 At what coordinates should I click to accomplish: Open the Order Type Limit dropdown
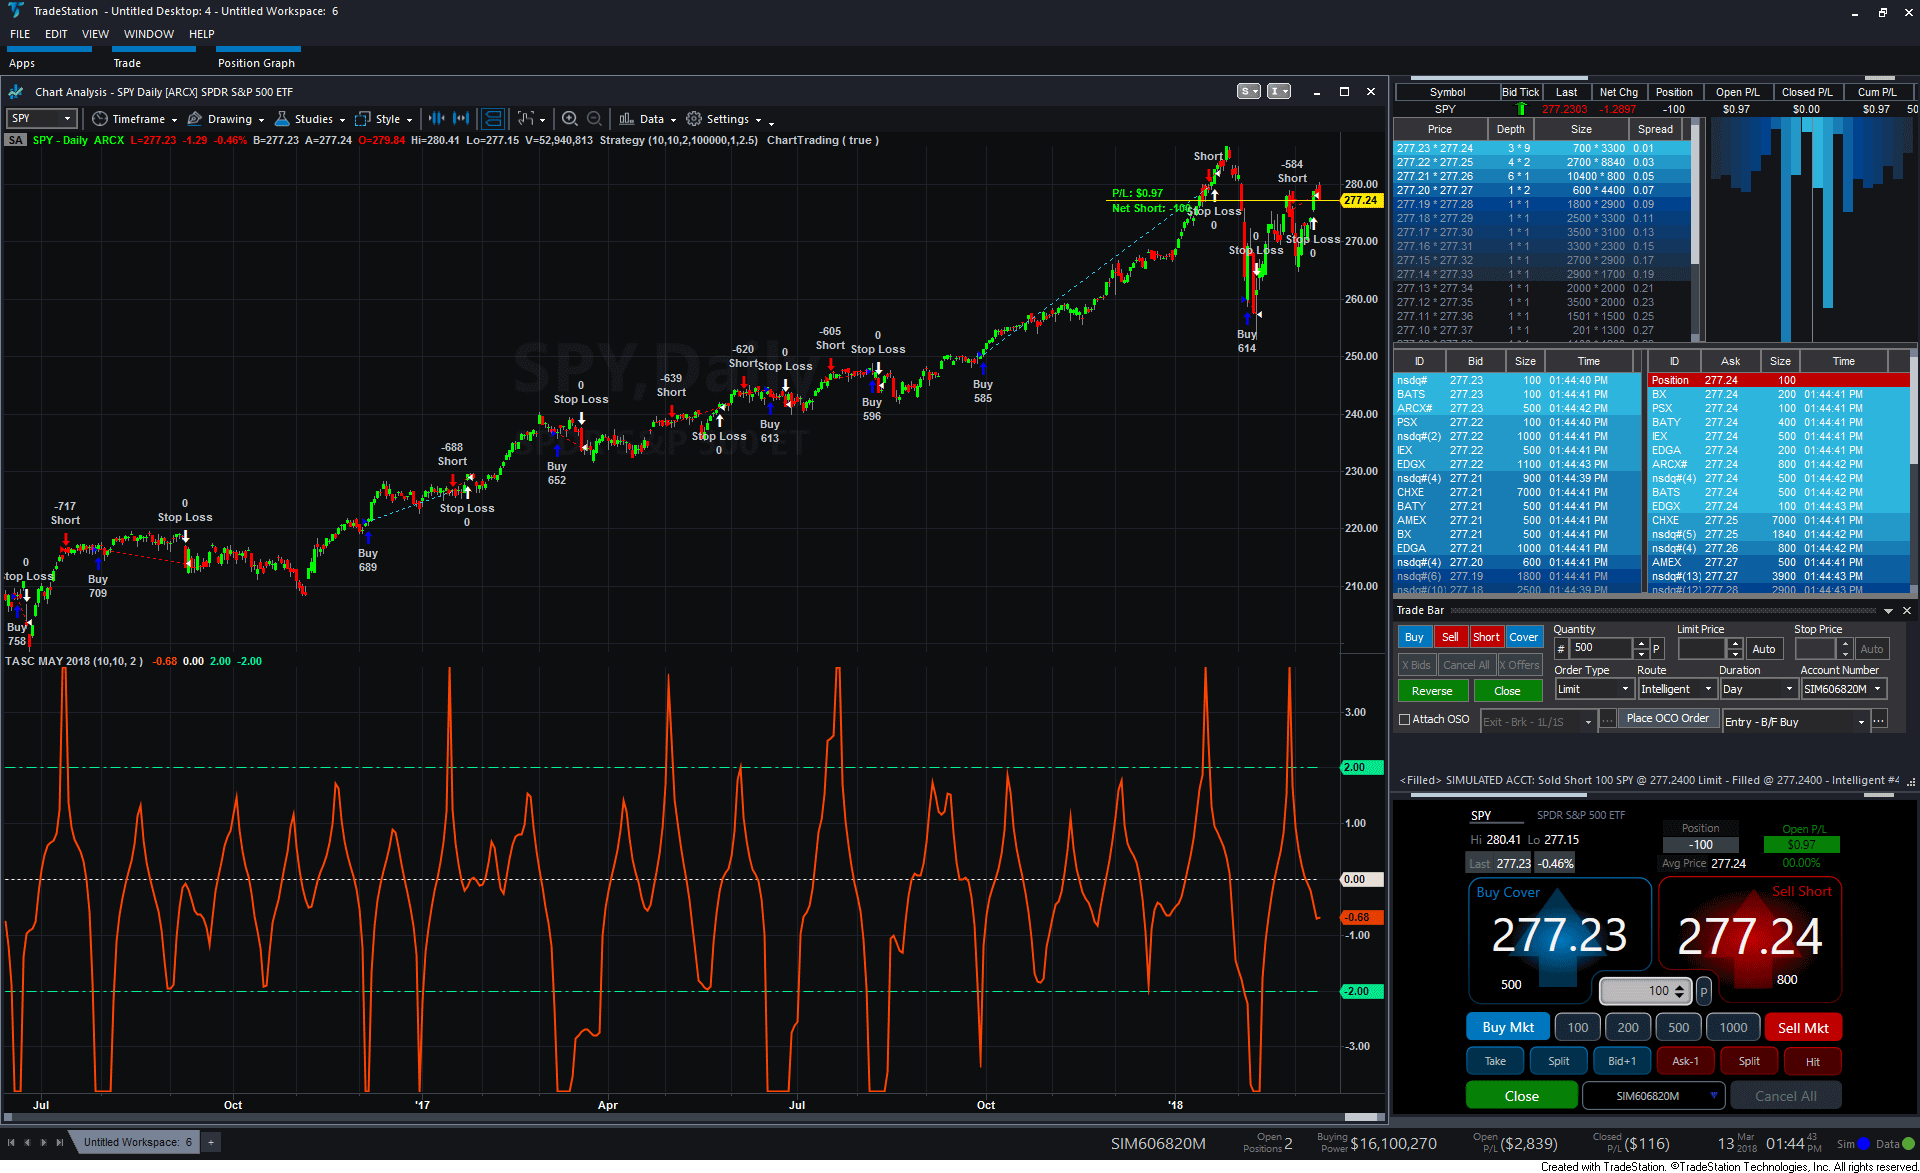pyautogui.click(x=1594, y=689)
